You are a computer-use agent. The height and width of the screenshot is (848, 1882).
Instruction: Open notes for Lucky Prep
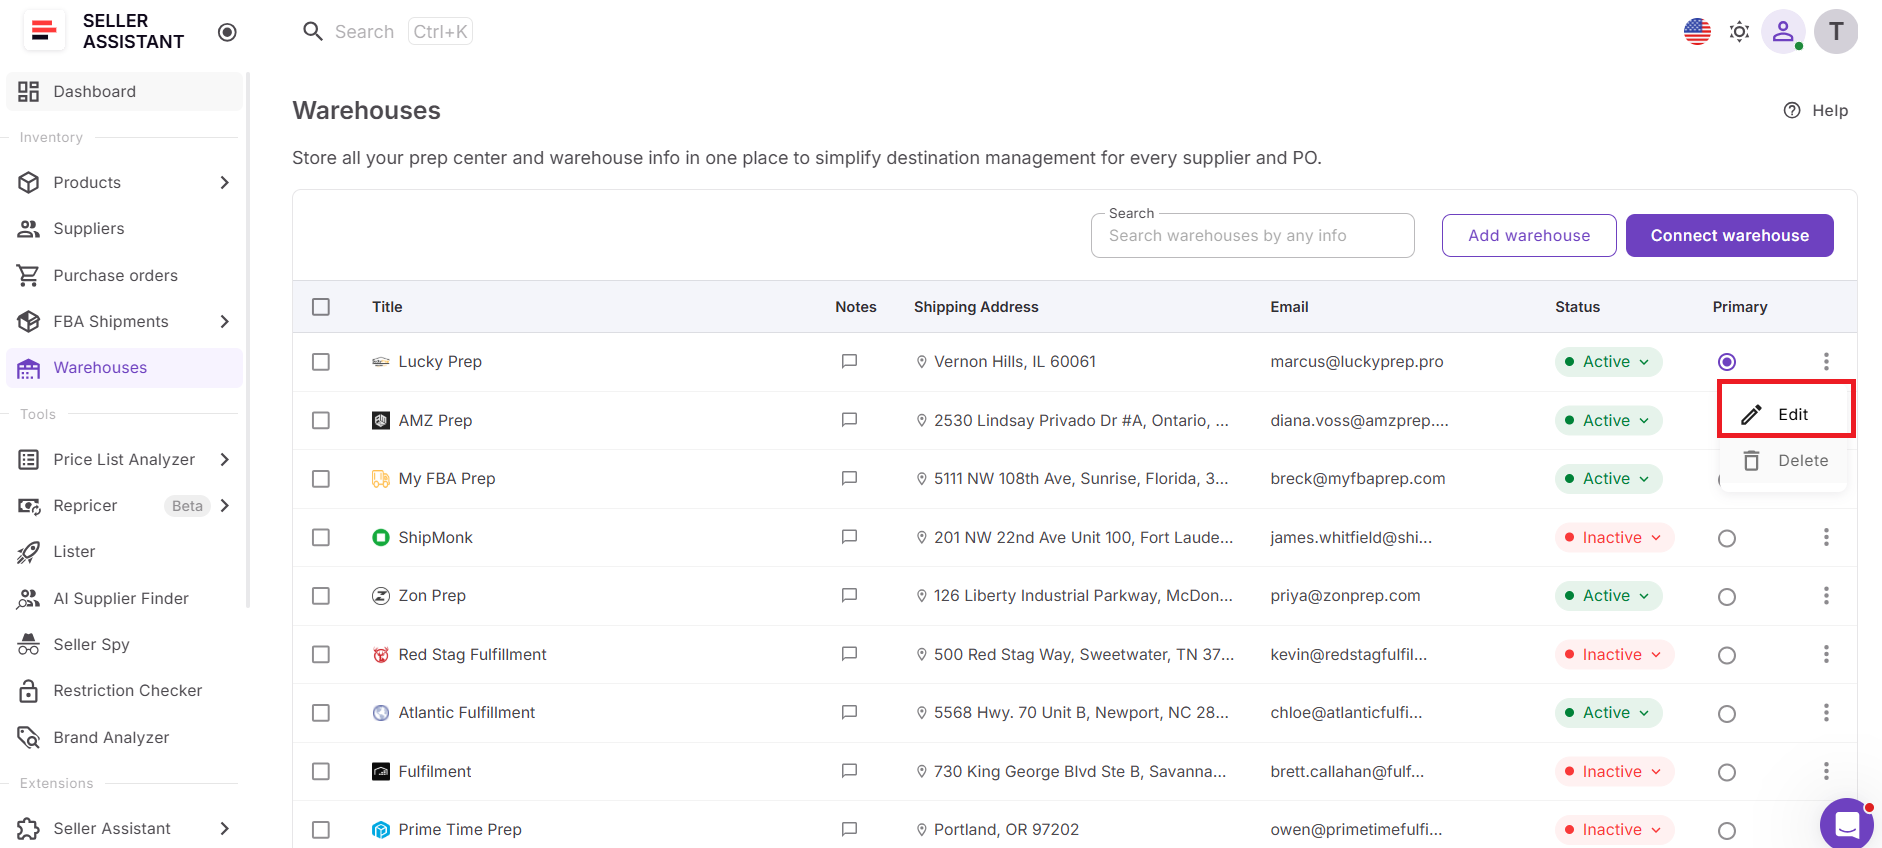click(849, 362)
